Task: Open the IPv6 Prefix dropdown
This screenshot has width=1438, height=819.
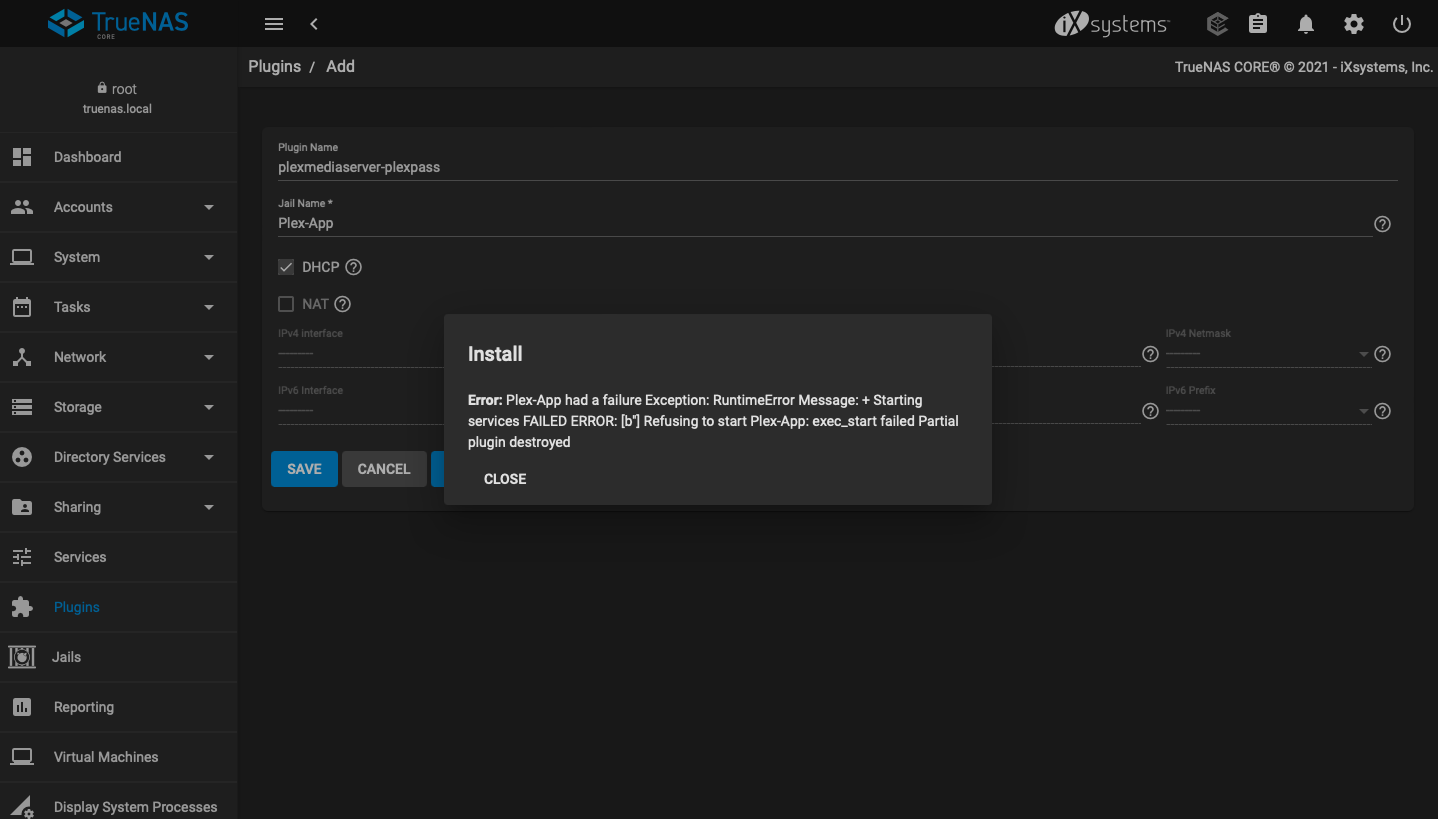Action: [x=1266, y=411]
